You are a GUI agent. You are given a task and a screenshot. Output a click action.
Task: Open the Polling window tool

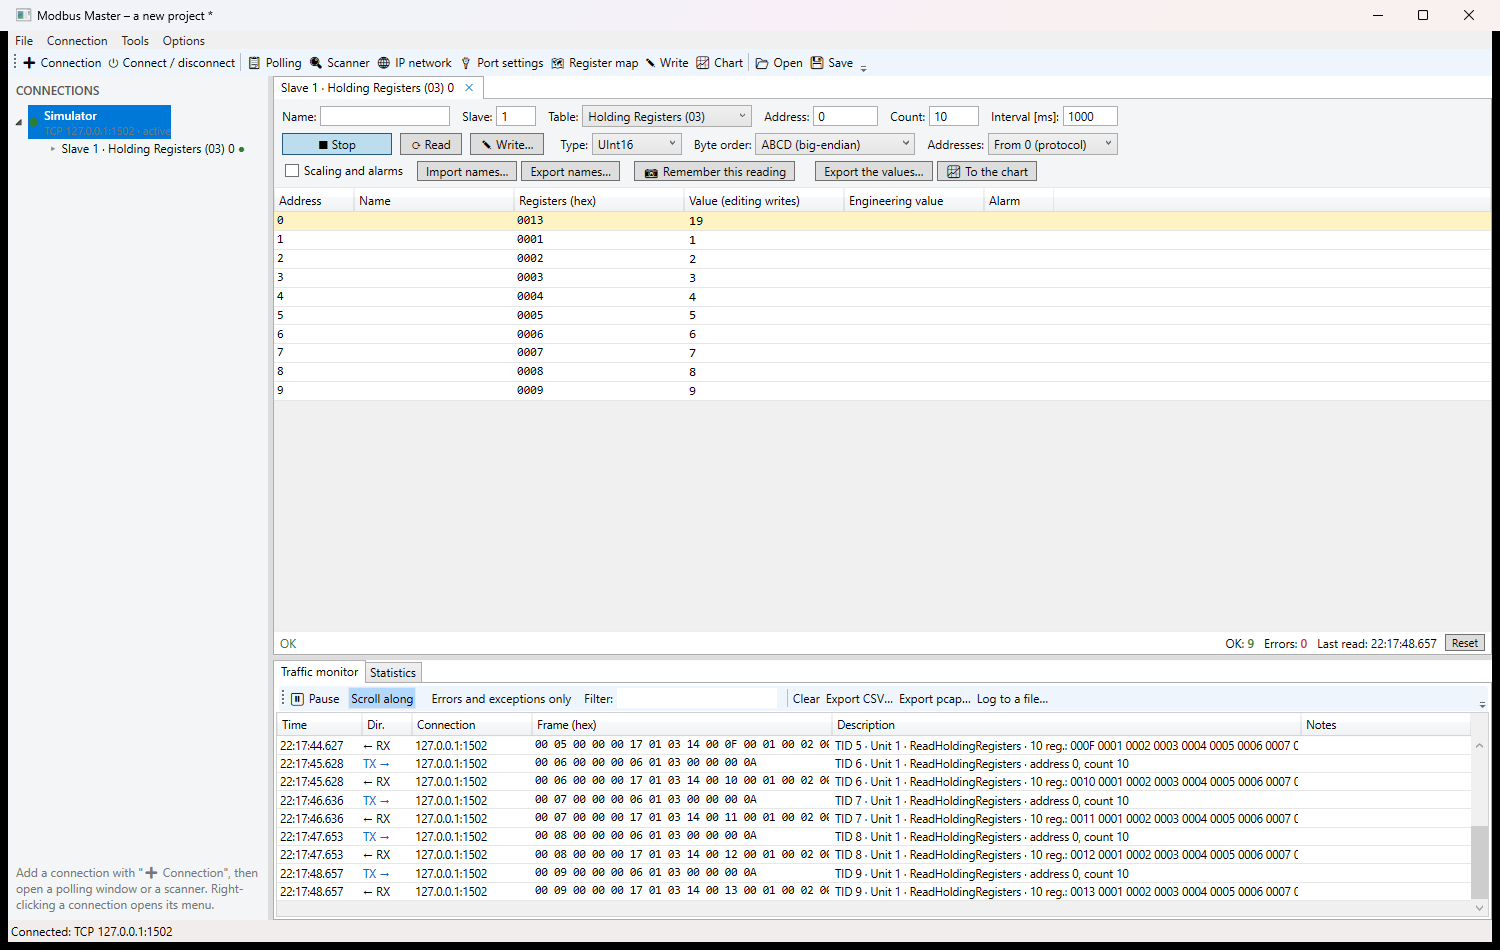pos(275,63)
